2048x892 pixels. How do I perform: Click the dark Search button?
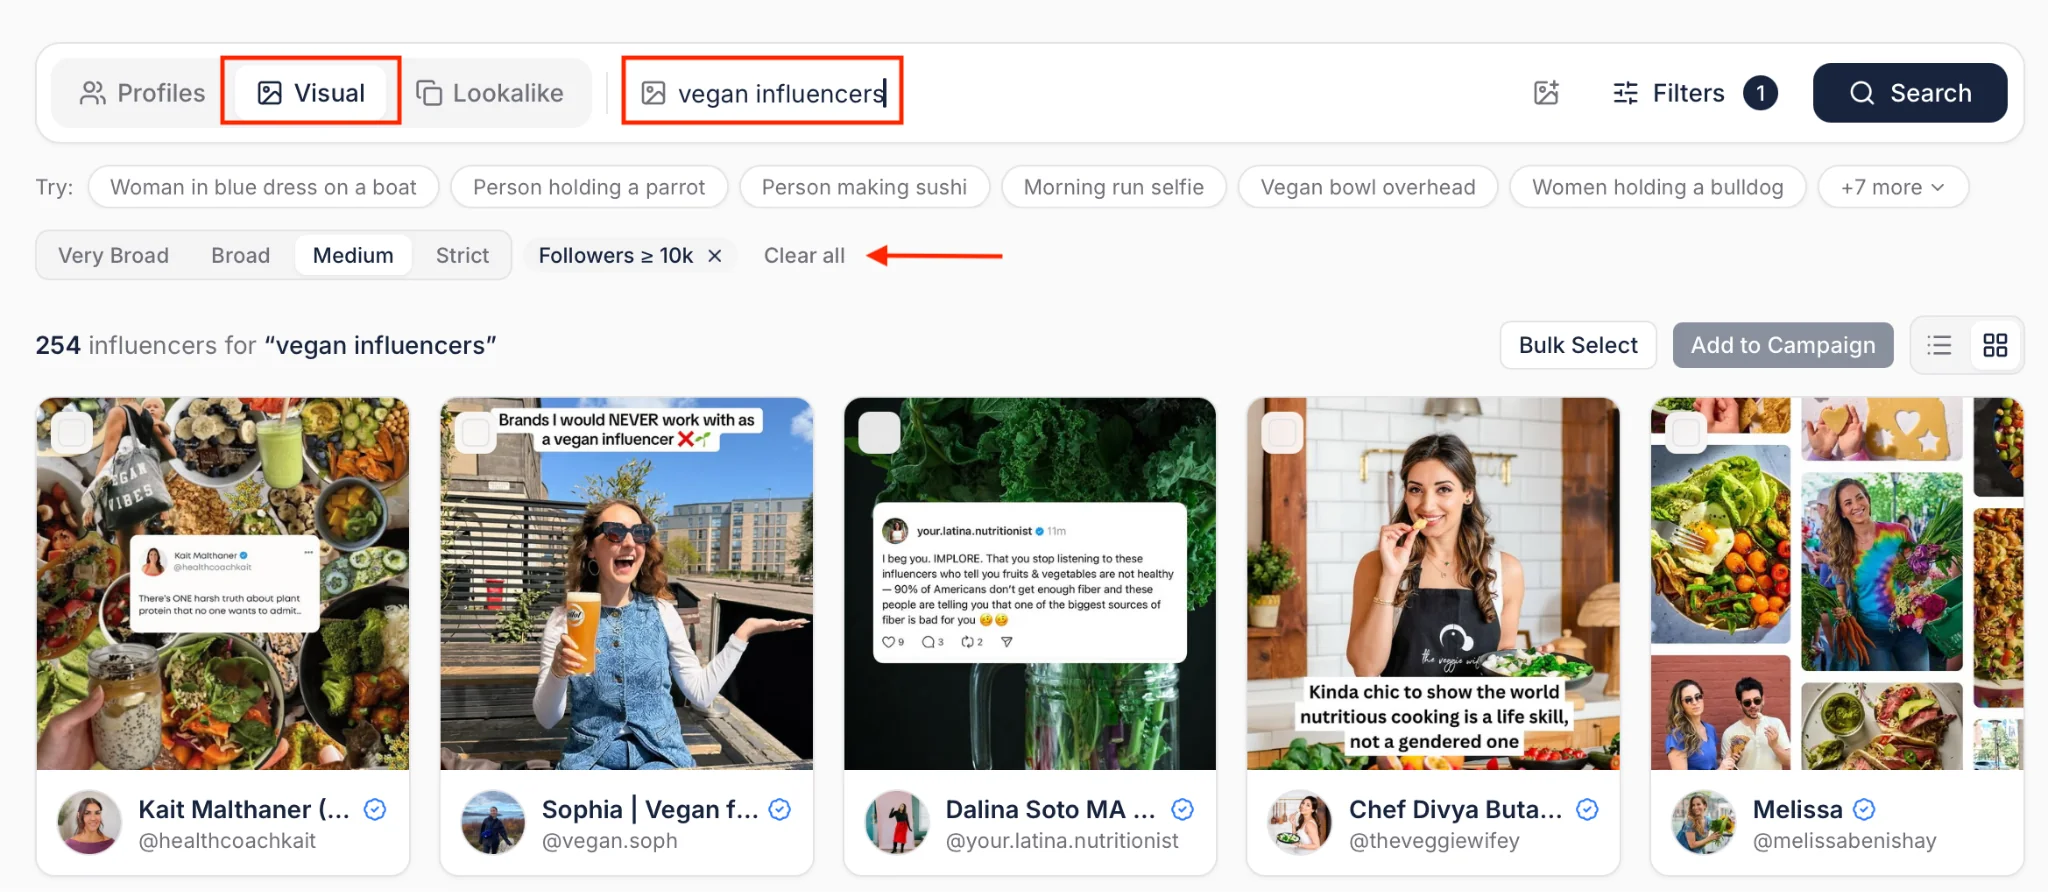(1910, 93)
